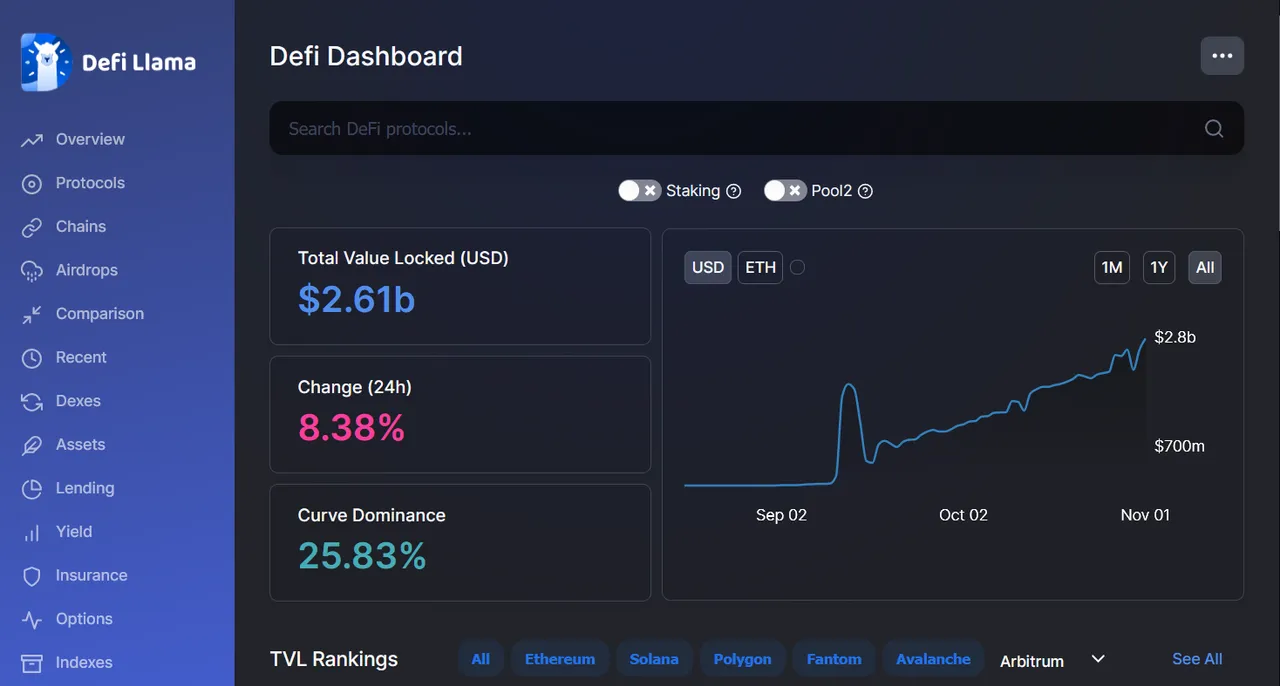Filter TVL Rankings by Ethereum
The image size is (1280, 686).
[560, 659]
